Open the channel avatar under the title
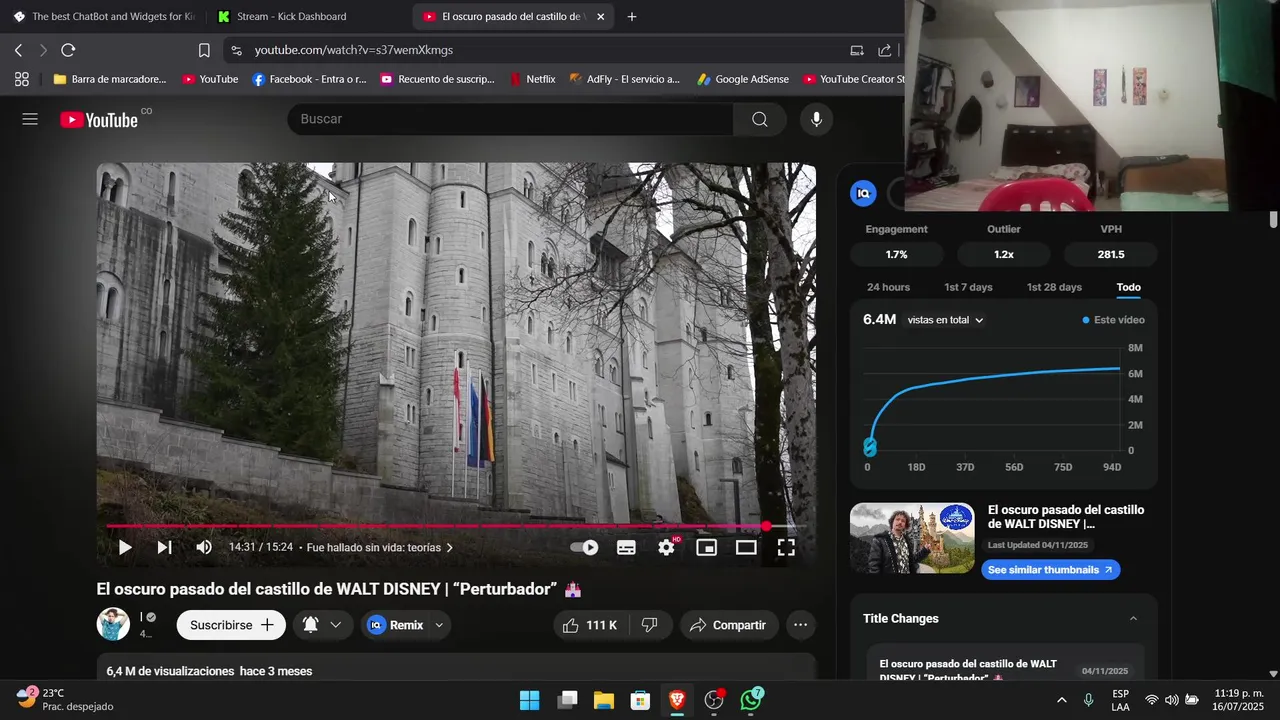Screen dimensions: 1280x720 coord(113,624)
